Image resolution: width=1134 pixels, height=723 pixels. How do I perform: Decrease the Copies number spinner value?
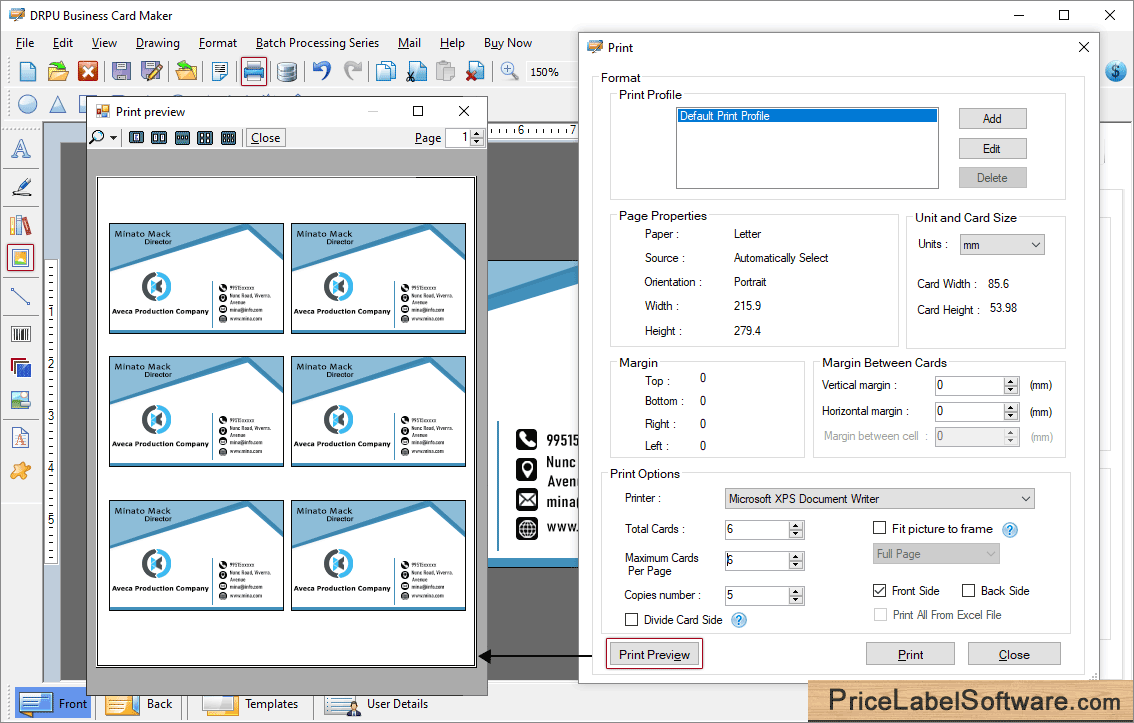(x=796, y=600)
